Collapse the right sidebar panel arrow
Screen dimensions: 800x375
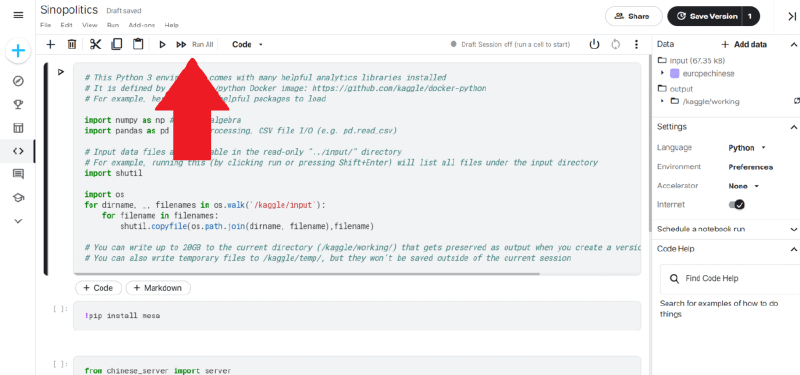[x=791, y=16]
